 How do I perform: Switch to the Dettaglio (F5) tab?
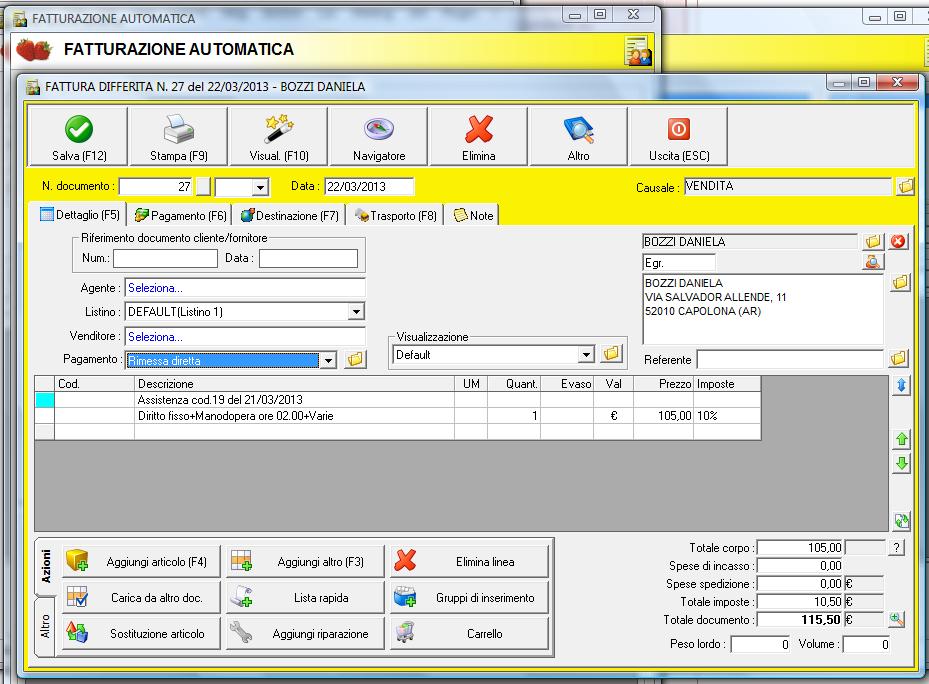[80, 215]
